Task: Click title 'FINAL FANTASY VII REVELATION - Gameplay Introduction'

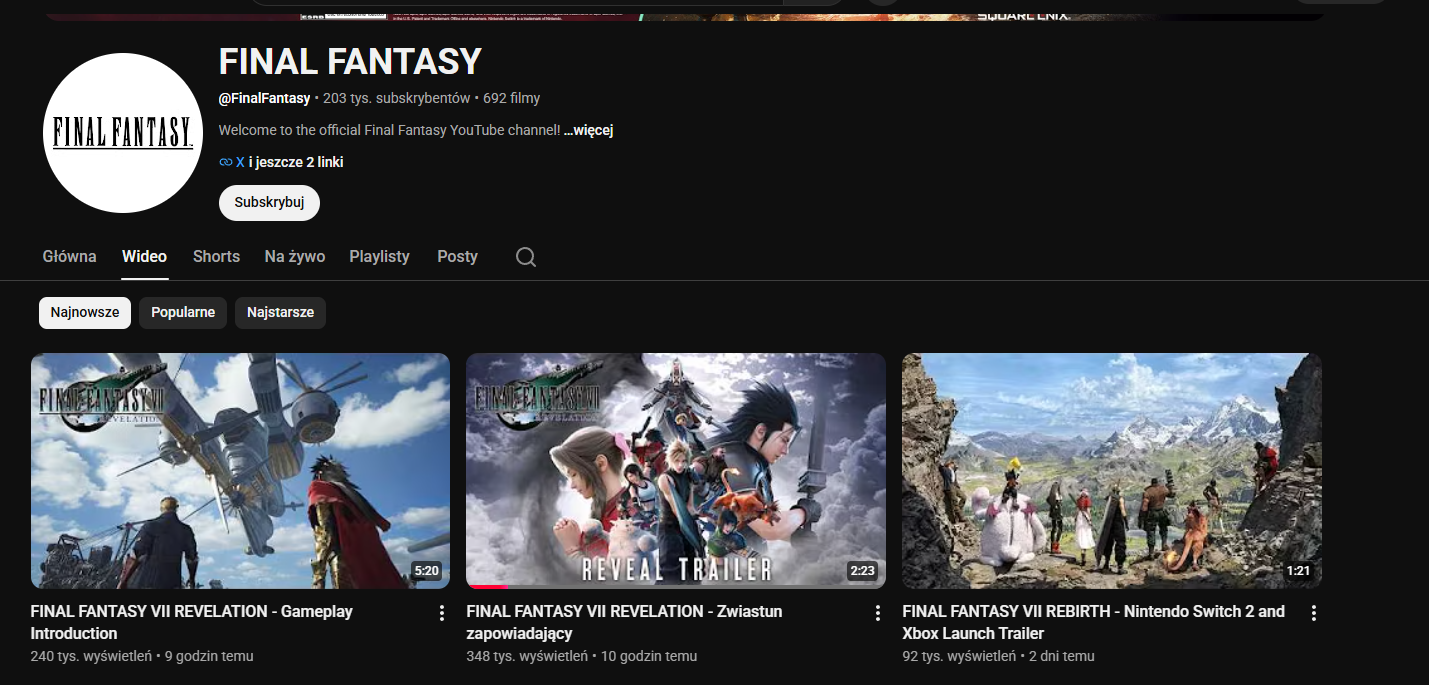Action: pyautogui.click(x=192, y=622)
